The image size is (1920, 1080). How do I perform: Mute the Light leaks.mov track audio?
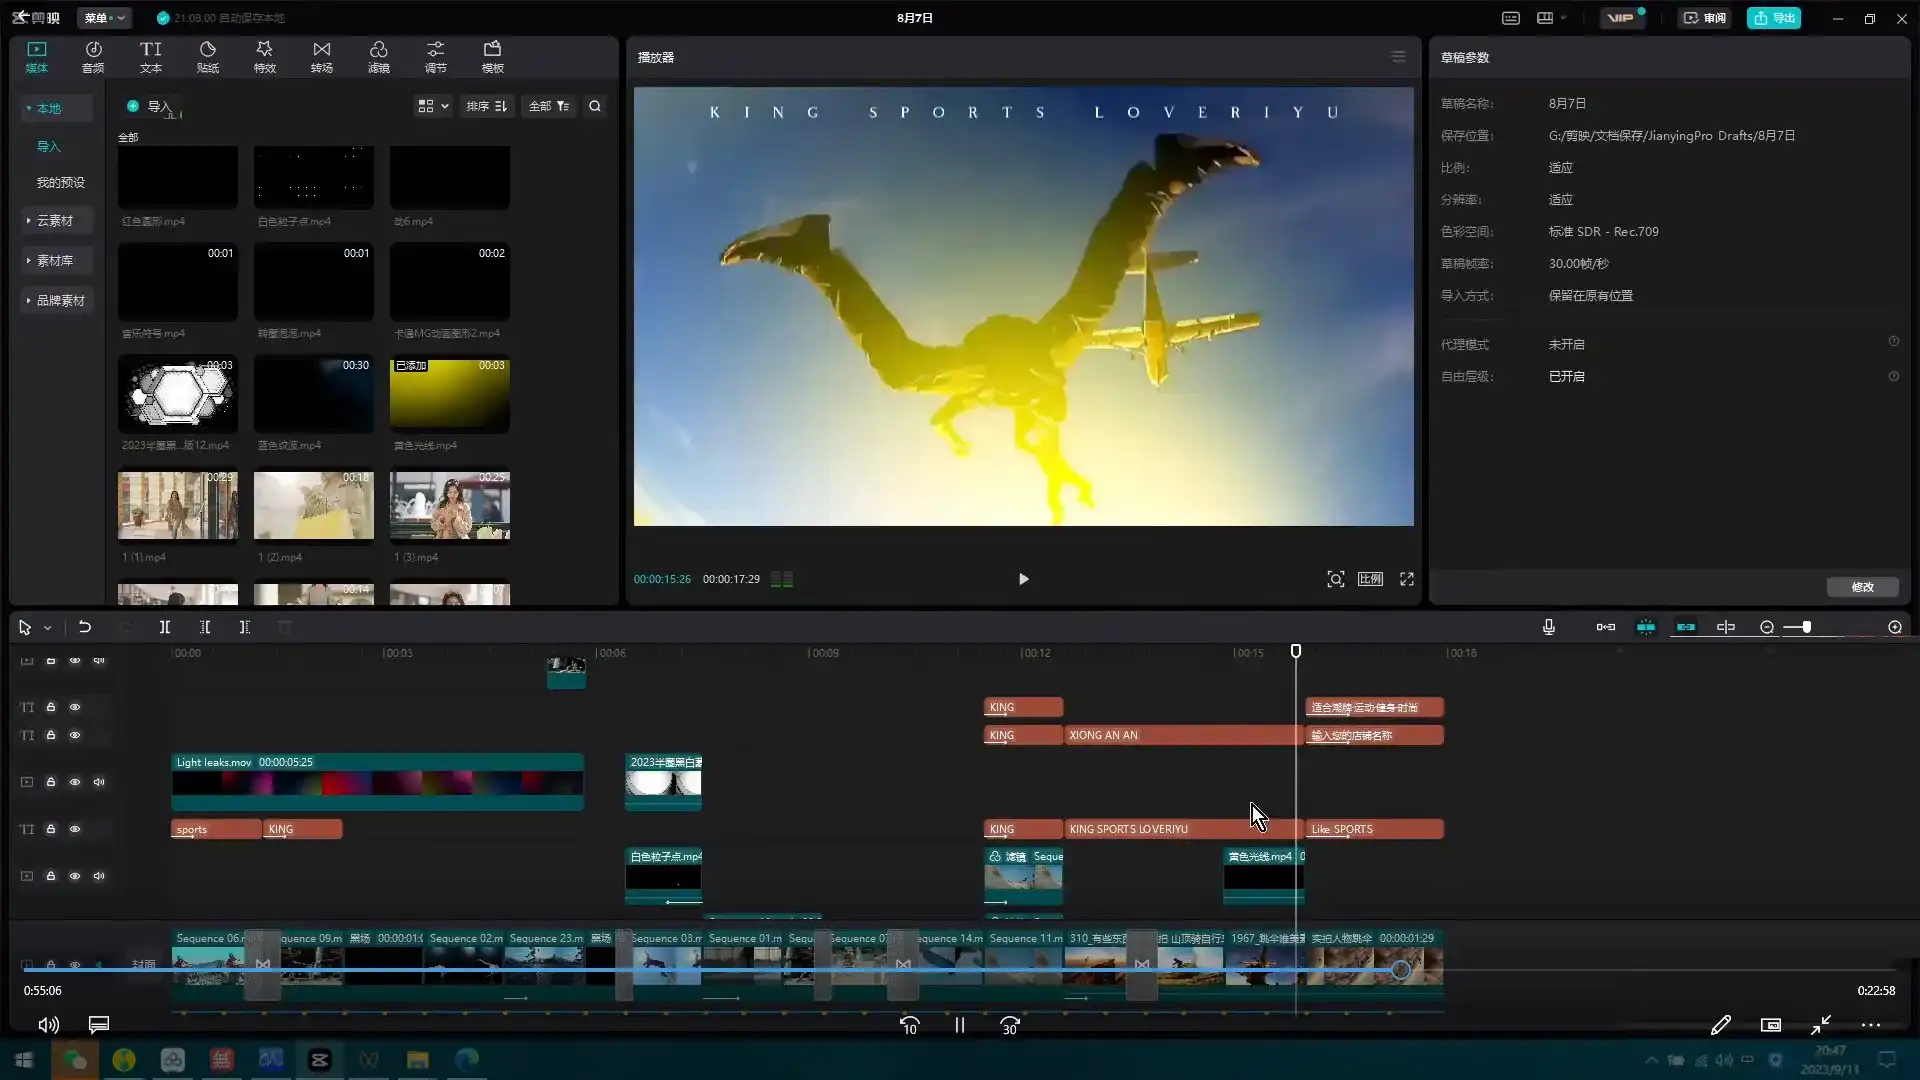tap(99, 782)
